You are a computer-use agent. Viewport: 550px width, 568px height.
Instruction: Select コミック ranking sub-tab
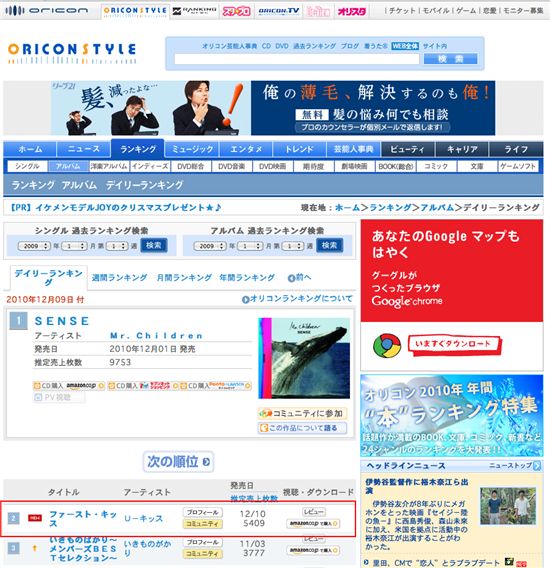[x=436, y=166]
